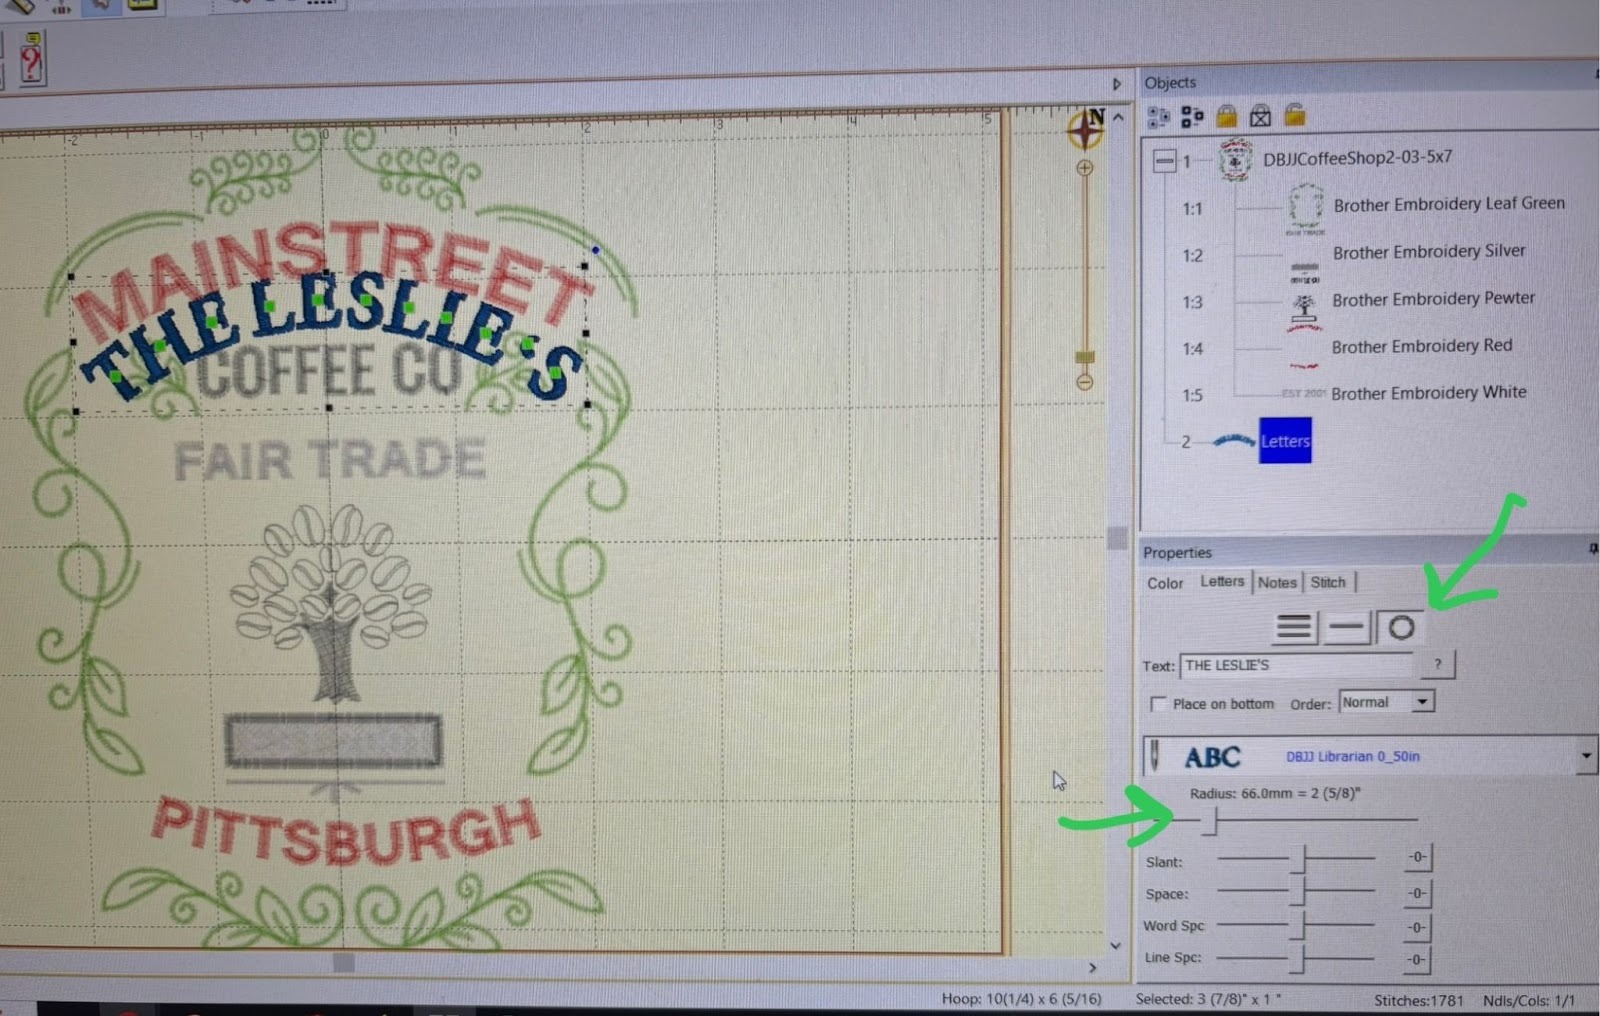Open the Notes tab in Properties
The width and height of the screenshot is (1600, 1016).
pos(1277,582)
